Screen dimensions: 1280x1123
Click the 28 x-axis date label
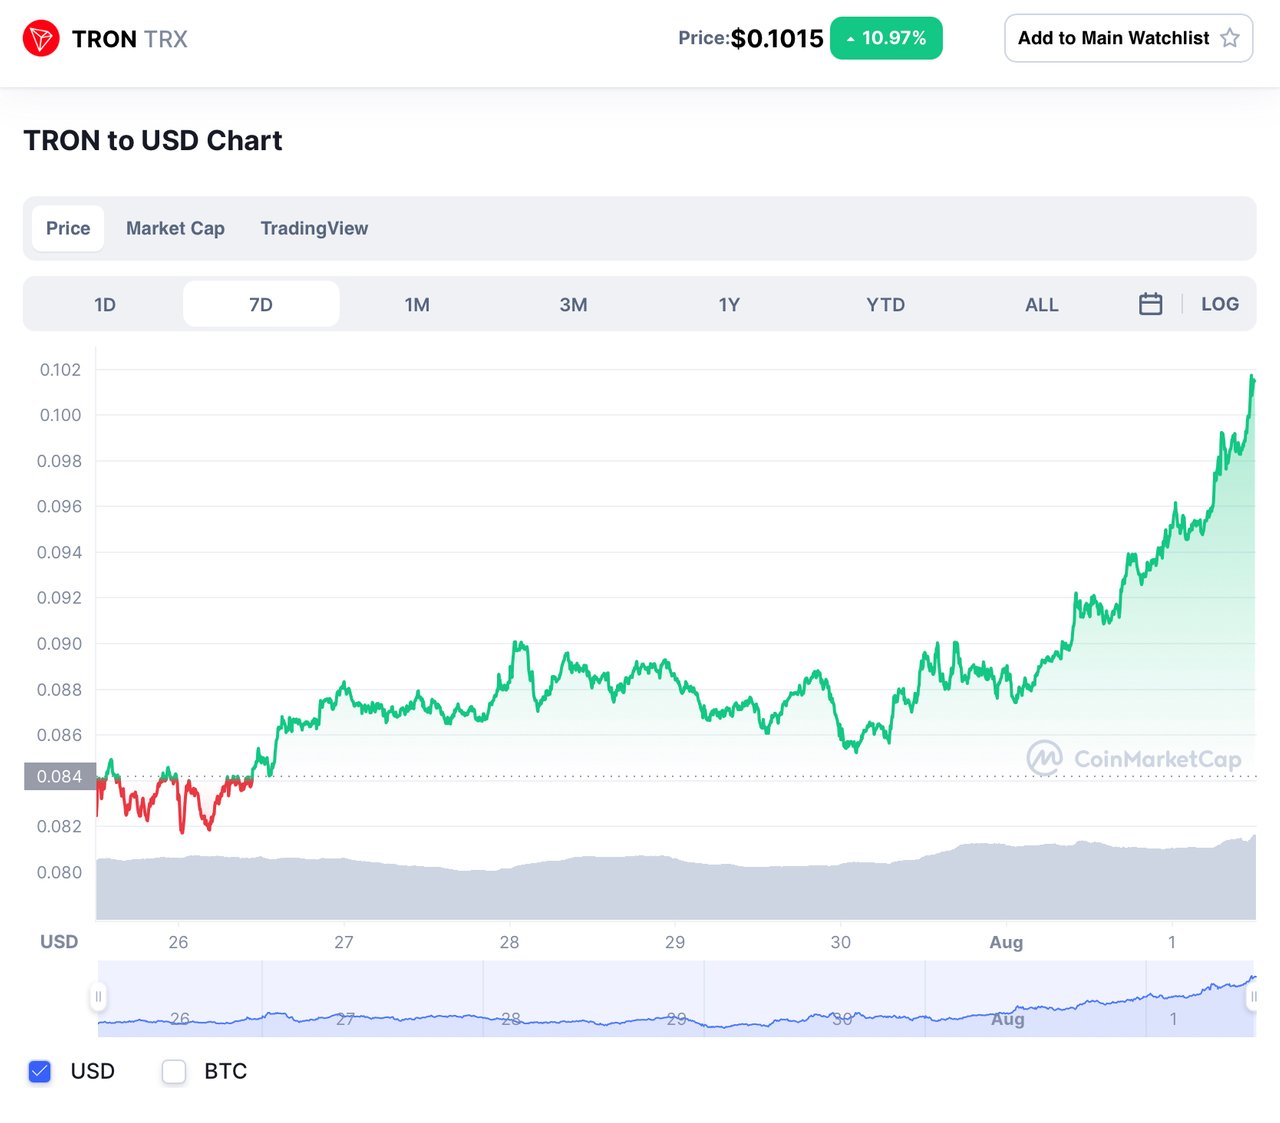pos(509,942)
